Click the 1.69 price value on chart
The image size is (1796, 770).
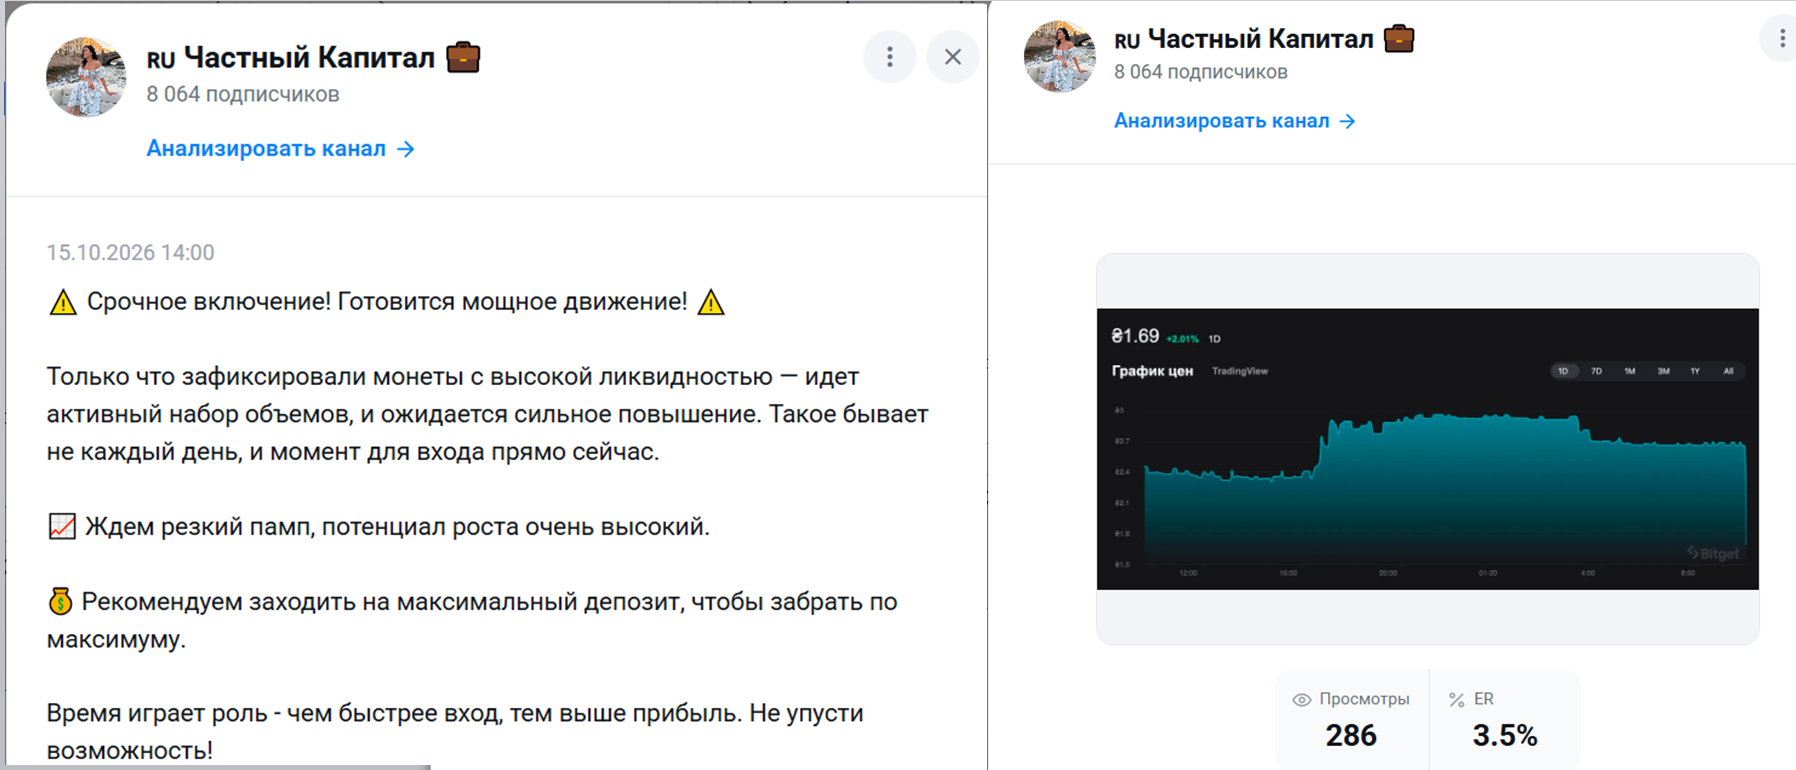(x=1135, y=336)
